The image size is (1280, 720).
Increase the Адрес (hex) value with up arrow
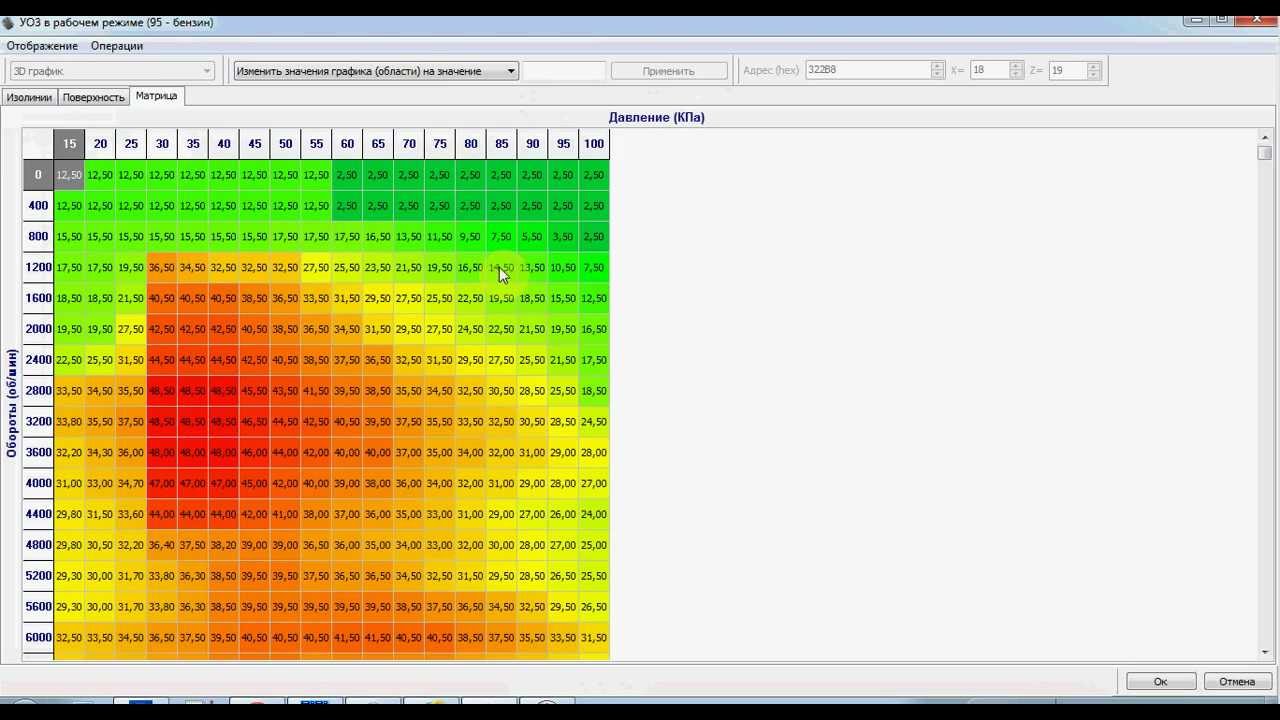tap(937, 66)
